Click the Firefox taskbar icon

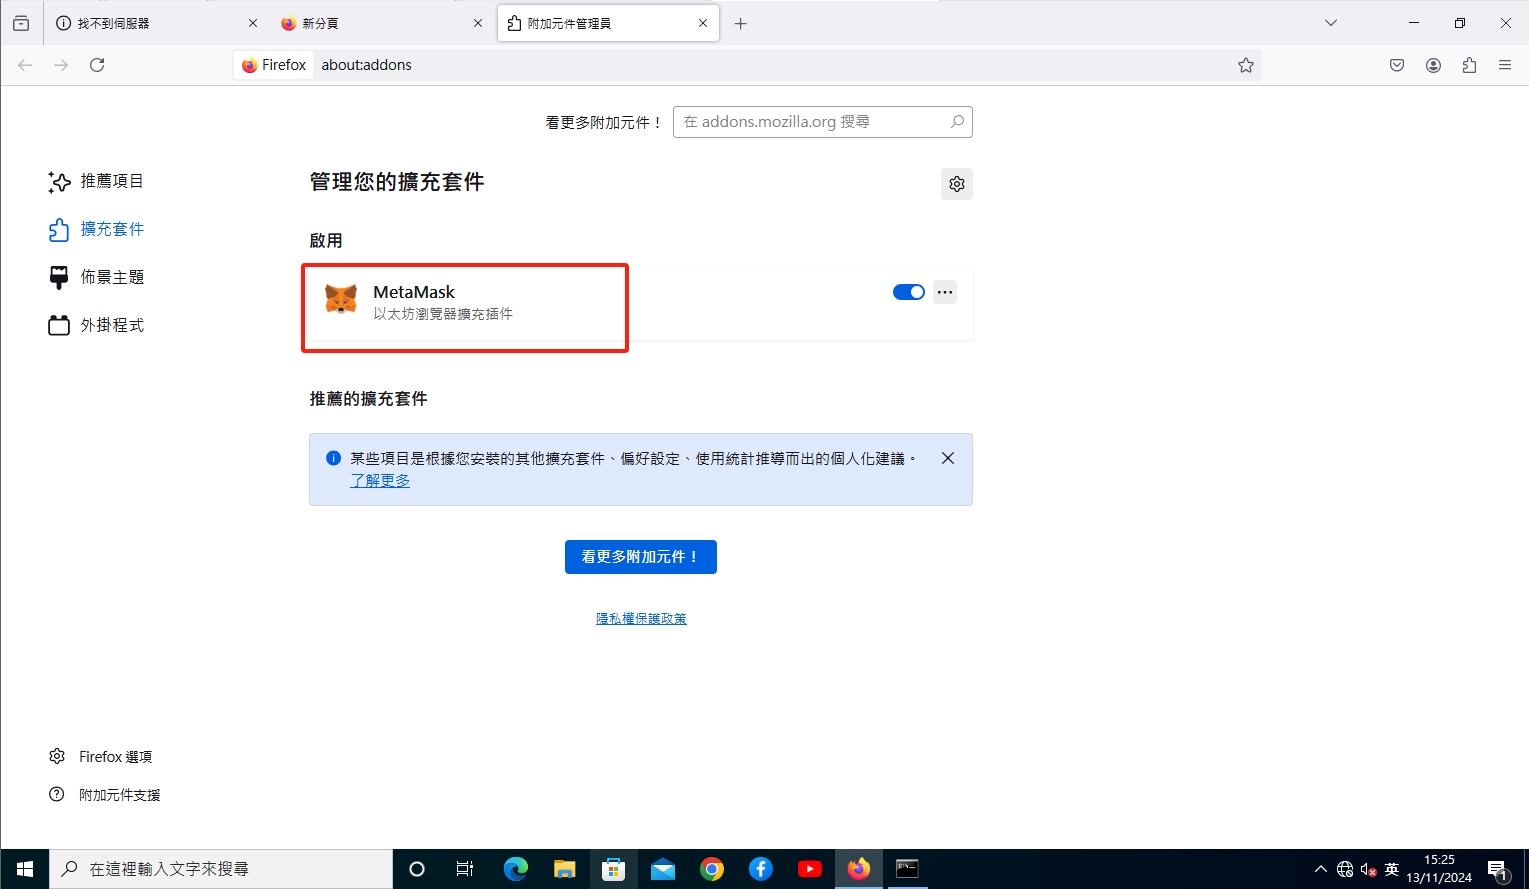(859, 869)
